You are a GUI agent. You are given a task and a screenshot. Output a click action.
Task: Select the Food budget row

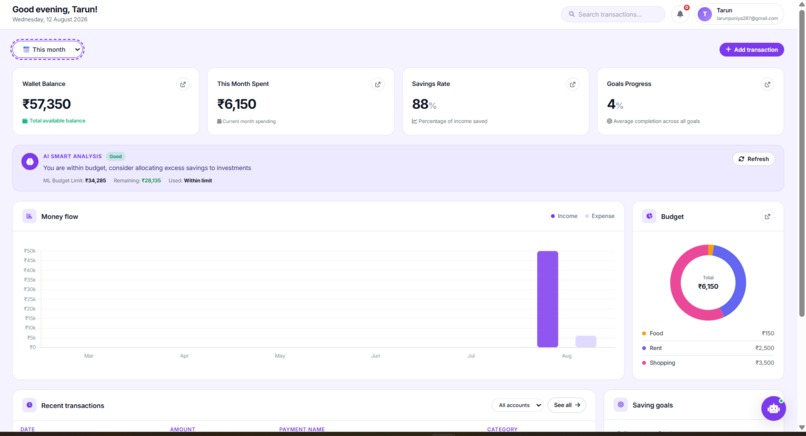coord(708,333)
